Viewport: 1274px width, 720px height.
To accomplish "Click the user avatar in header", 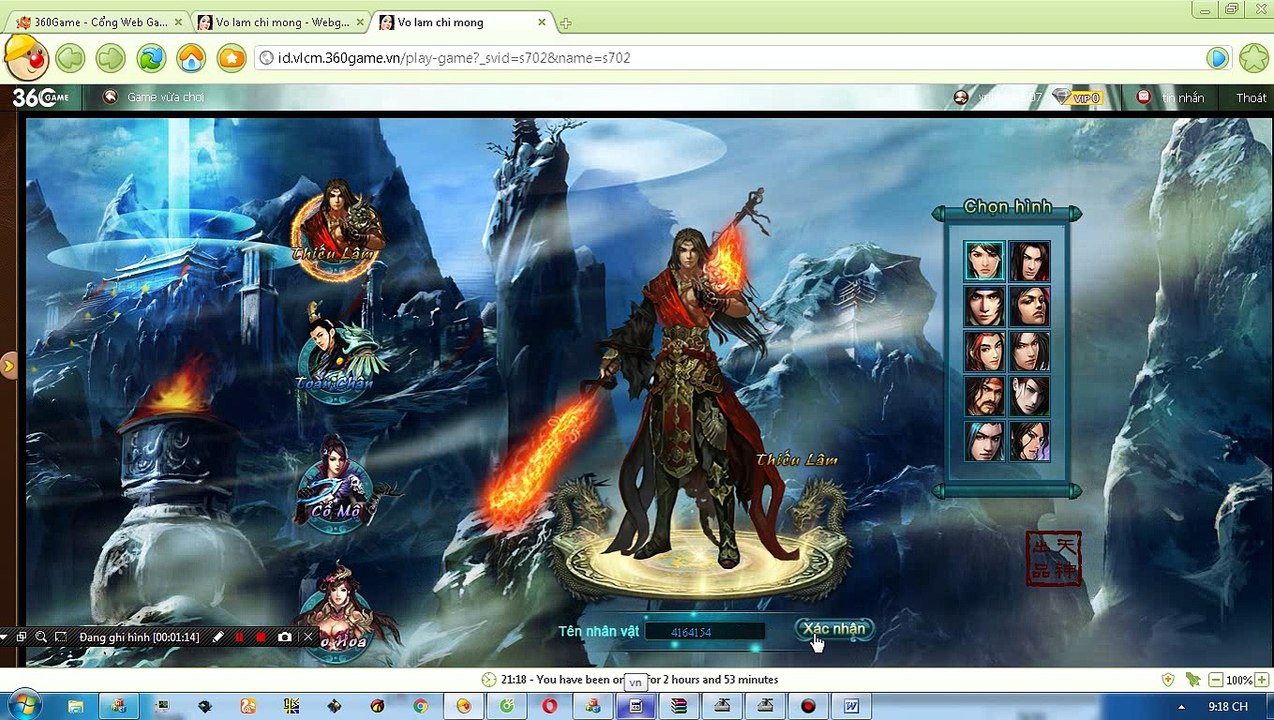I will (961, 97).
